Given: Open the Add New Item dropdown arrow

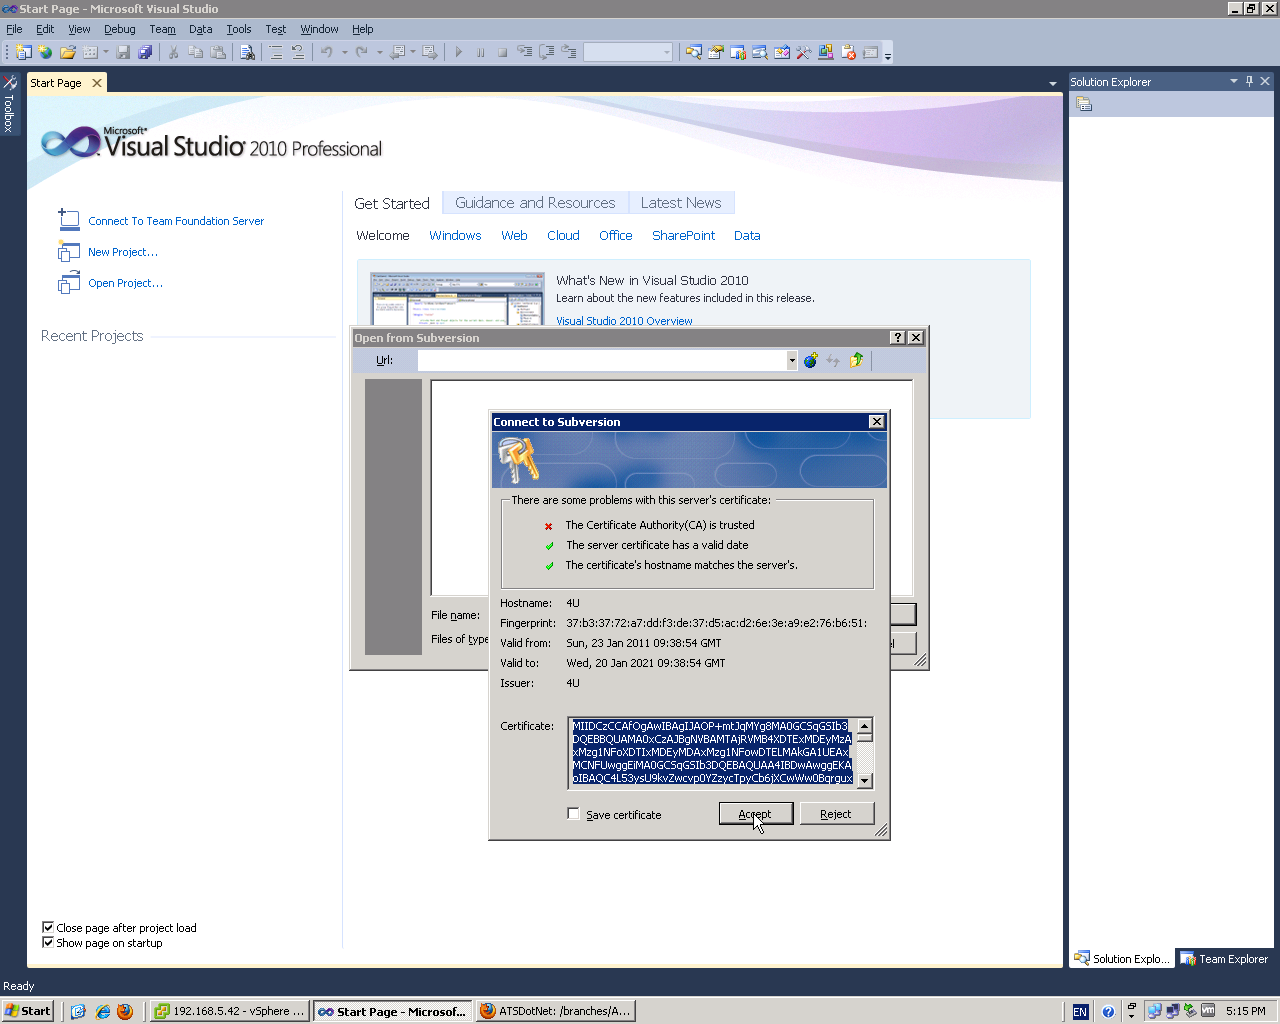Looking at the screenshot, I should 105,52.
